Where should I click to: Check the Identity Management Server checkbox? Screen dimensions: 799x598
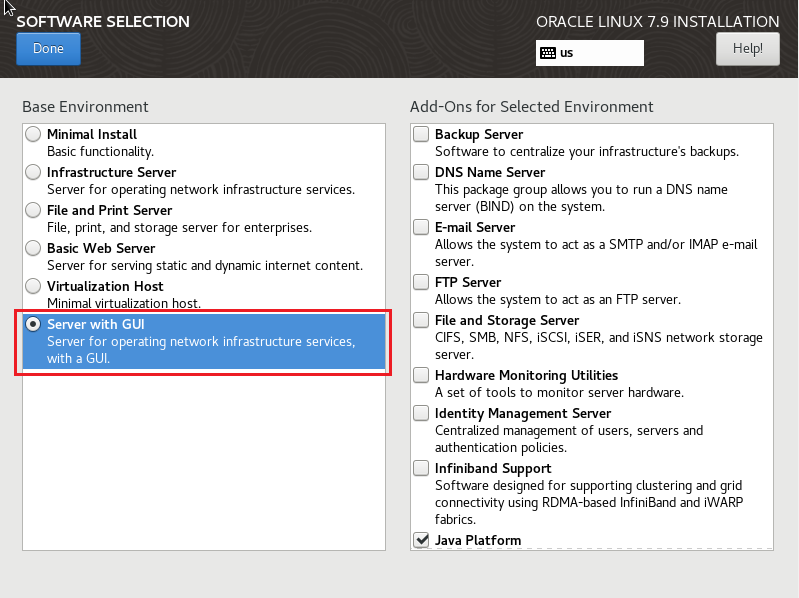click(x=421, y=413)
